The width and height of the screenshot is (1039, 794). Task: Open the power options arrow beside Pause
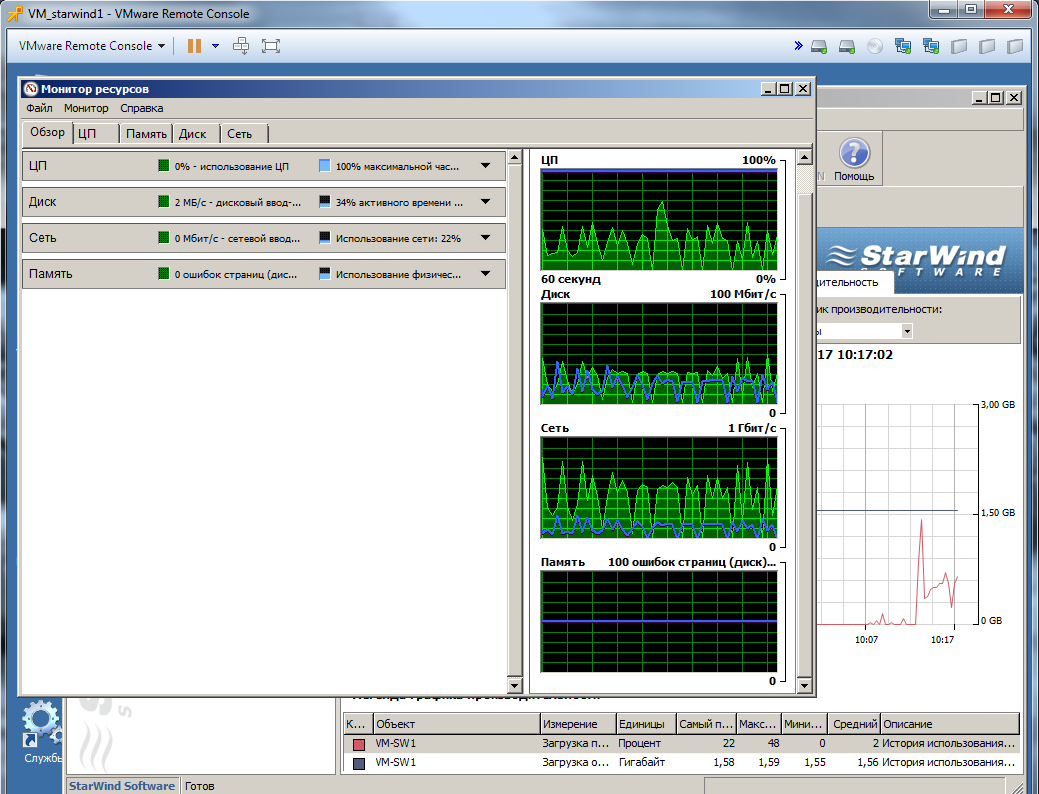(215, 46)
